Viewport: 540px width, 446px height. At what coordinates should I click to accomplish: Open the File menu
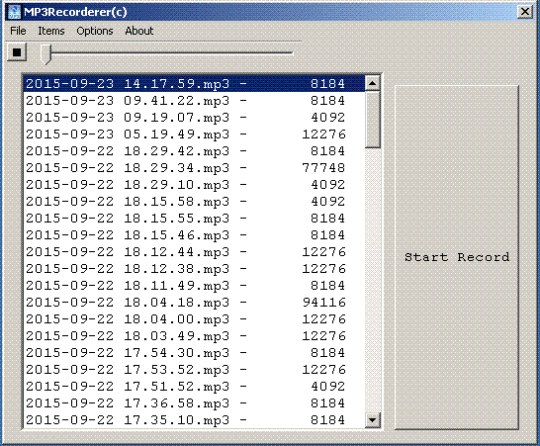pos(18,31)
